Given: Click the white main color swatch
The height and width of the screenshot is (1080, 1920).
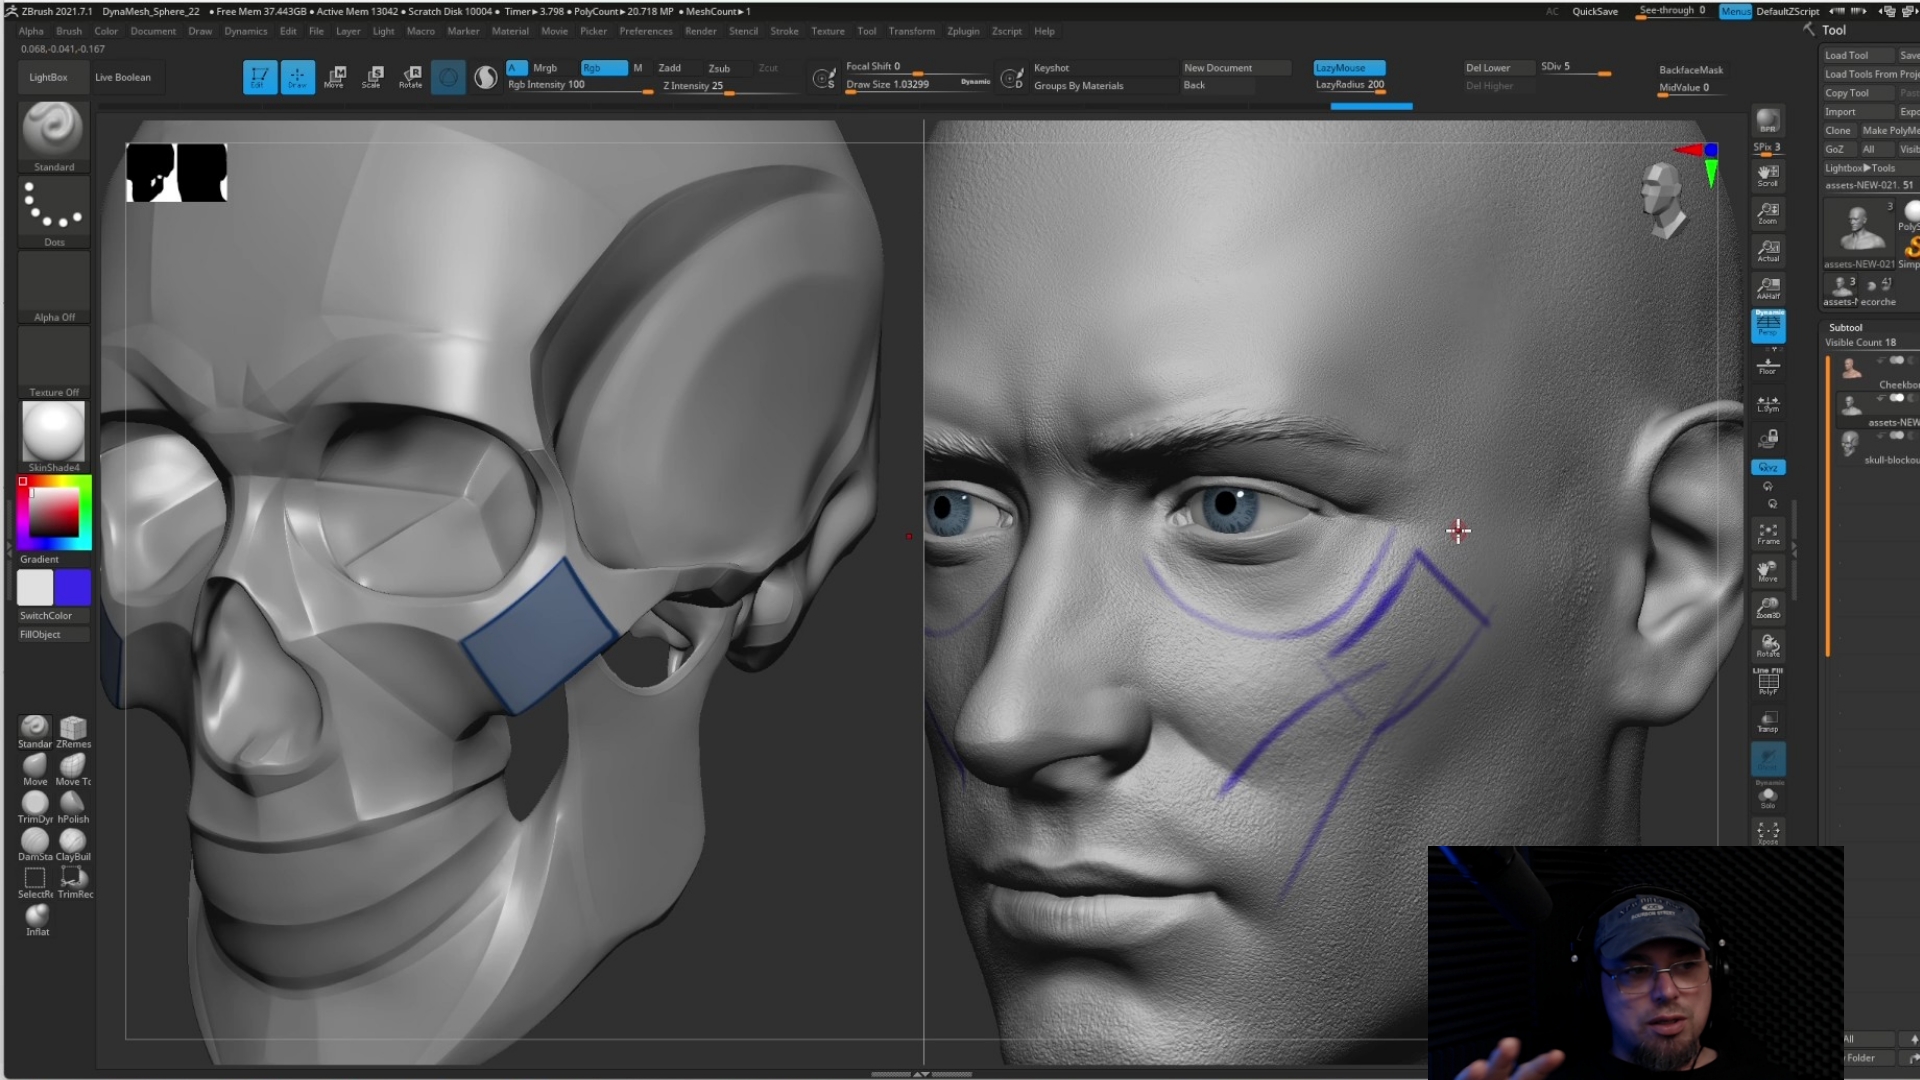Looking at the screenshot, I should click(35, 587).
